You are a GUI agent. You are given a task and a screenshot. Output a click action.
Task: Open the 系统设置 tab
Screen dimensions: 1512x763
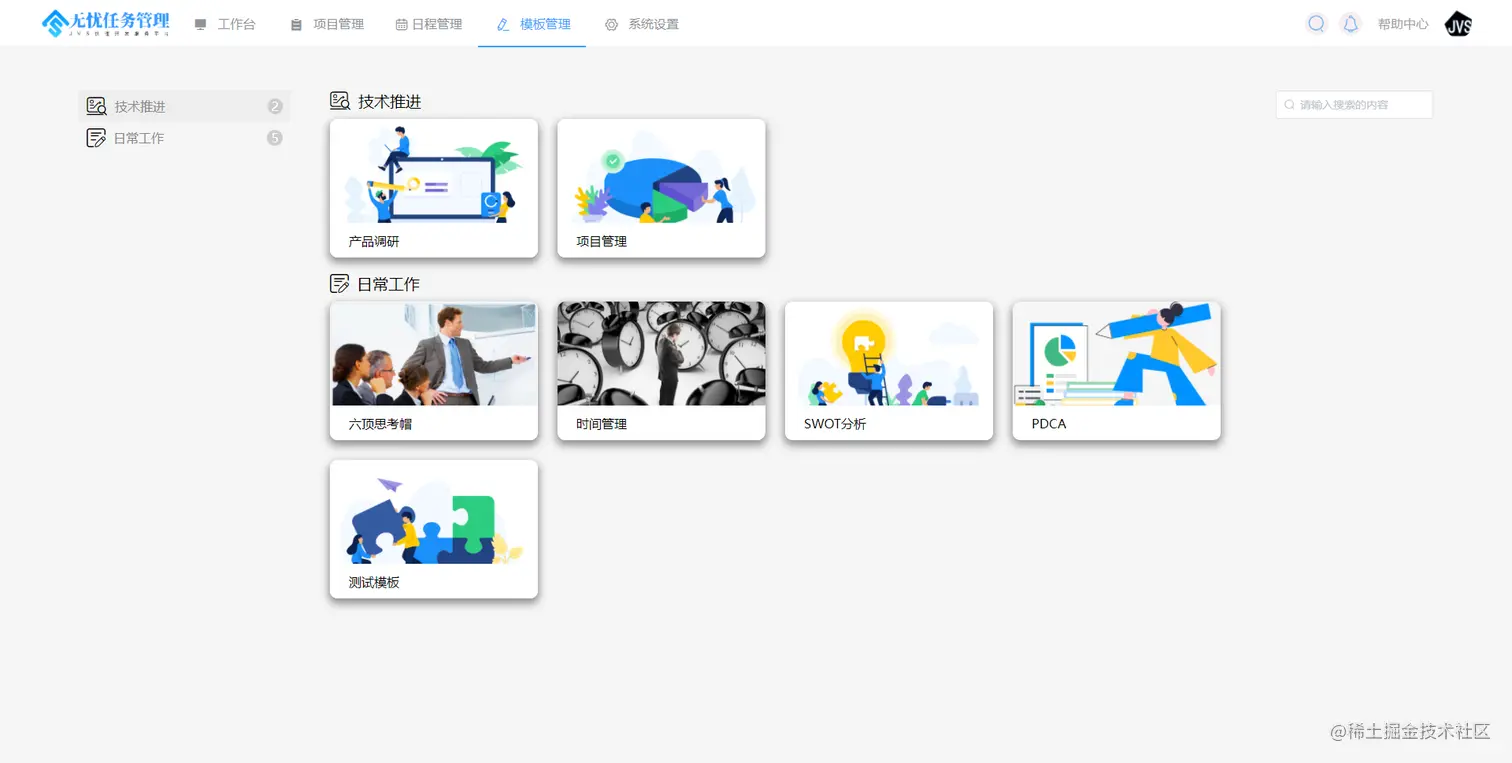point(642,24)
